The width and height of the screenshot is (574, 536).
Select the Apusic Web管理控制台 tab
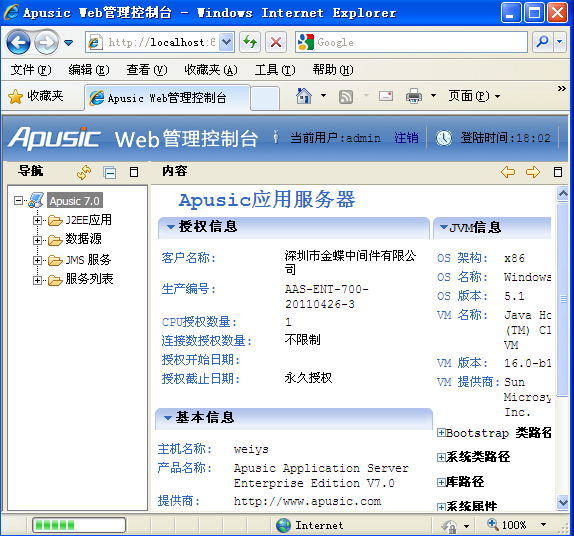pos(167,98)
